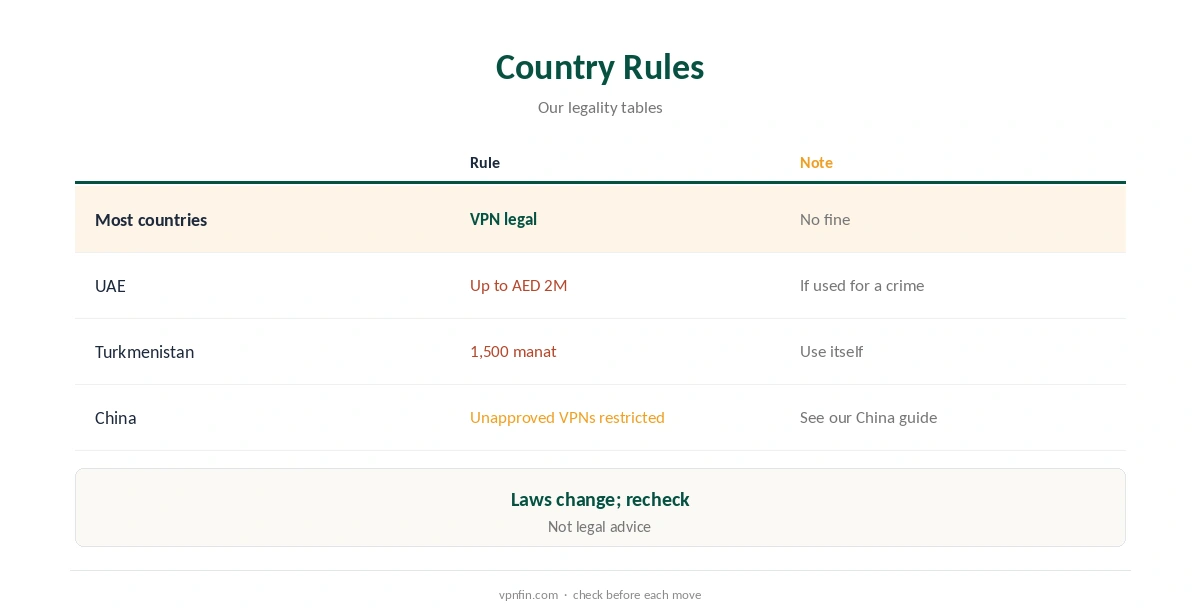Click the "Use itself" note

pyautogui.click(x=831, y=352)
